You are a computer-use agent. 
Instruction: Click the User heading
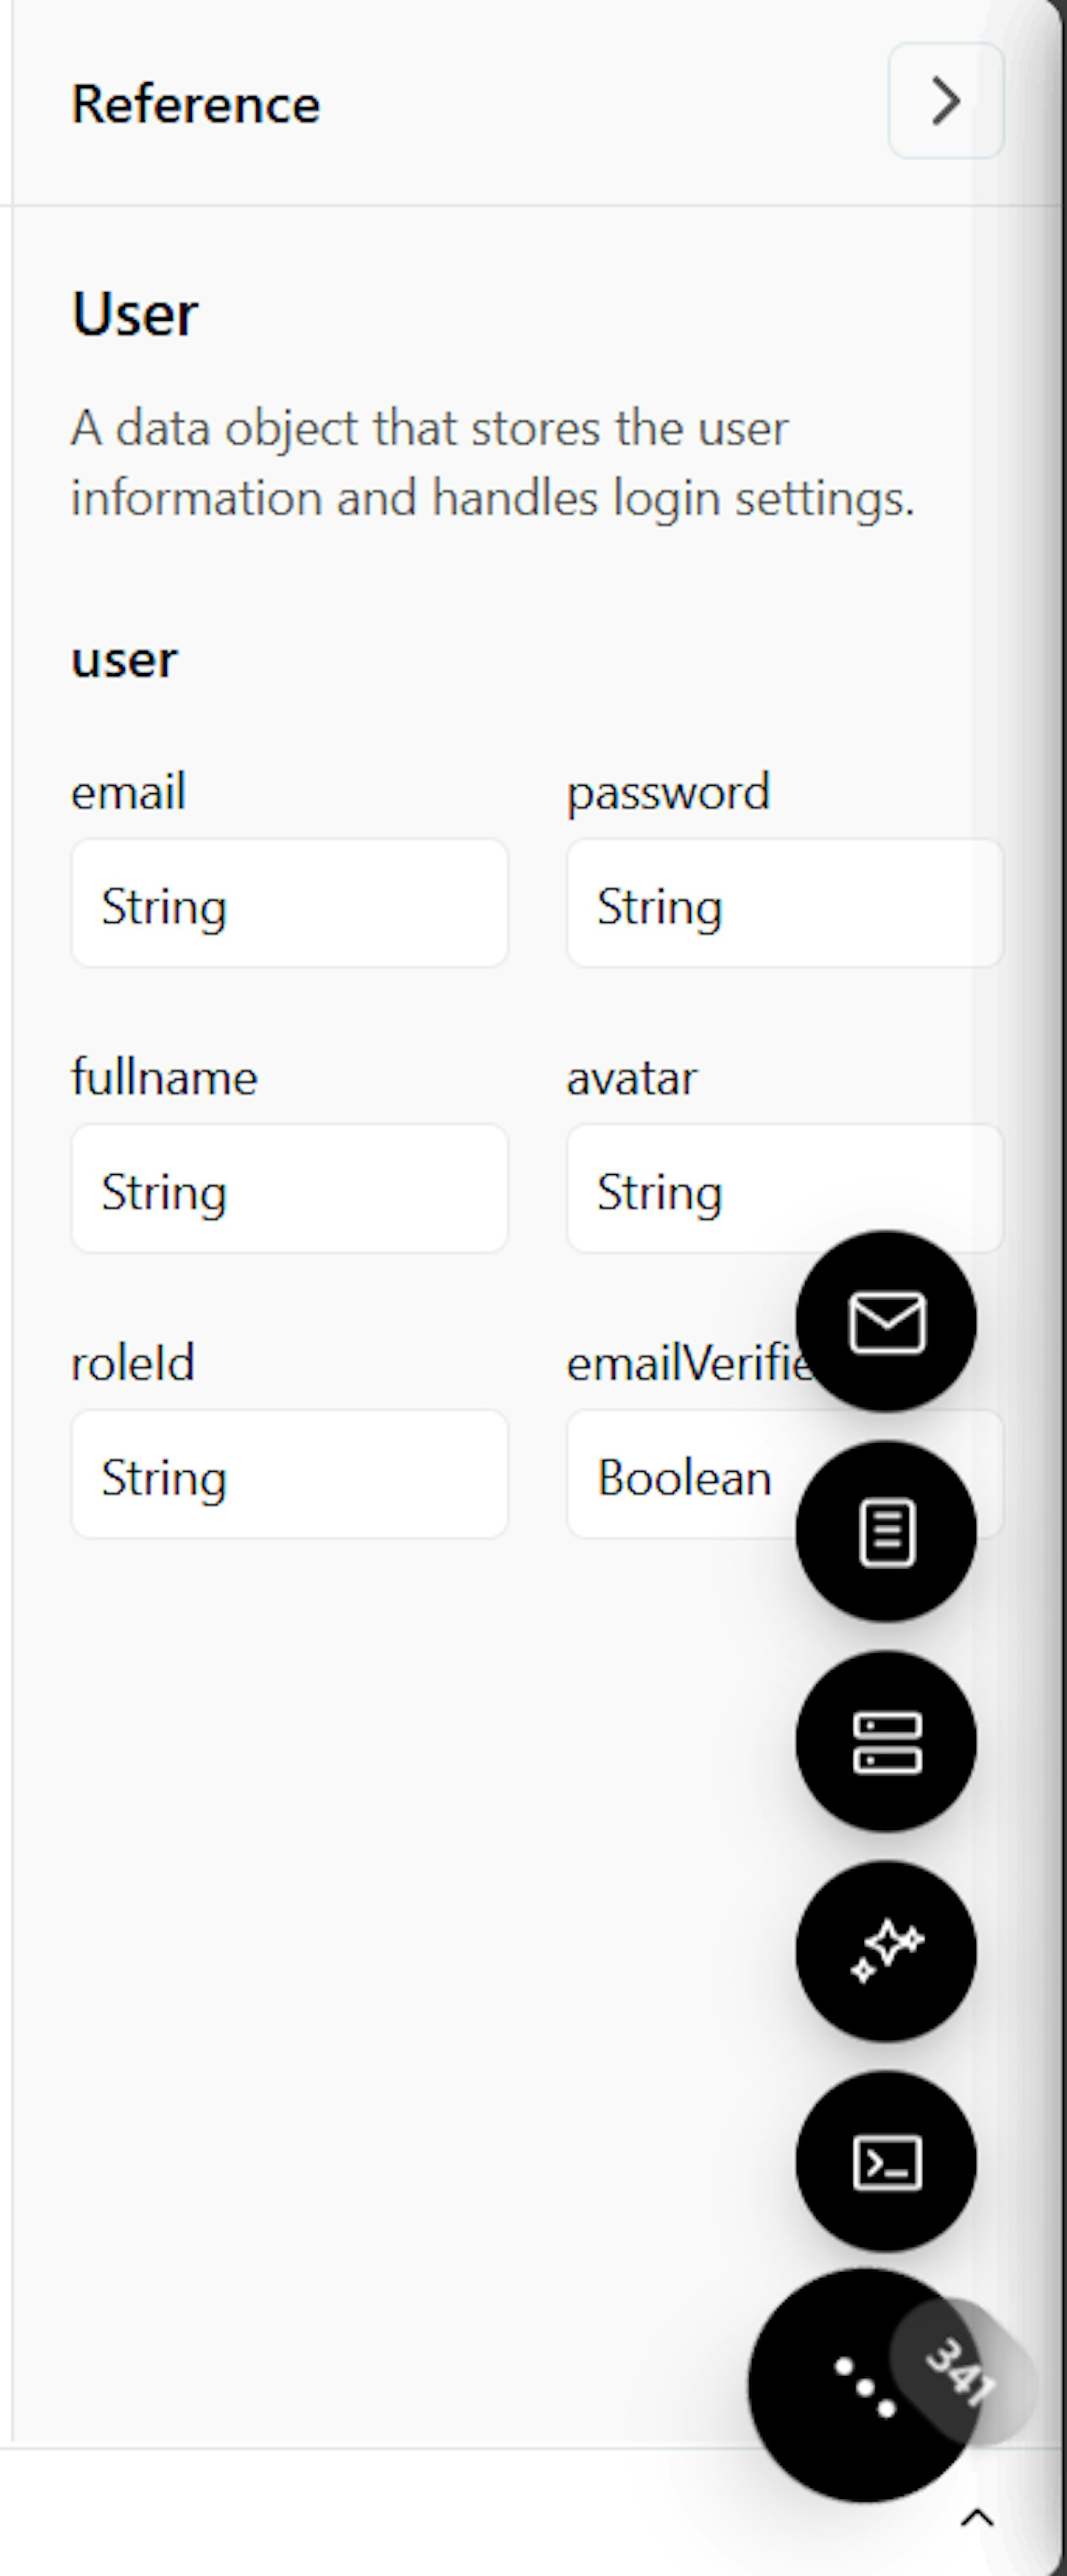coord(135,314)
